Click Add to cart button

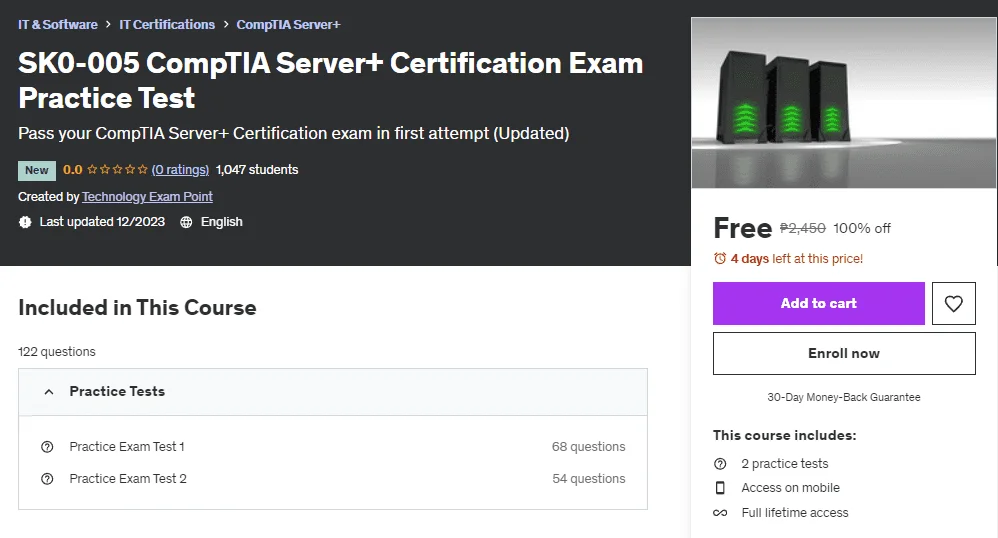(819, 304)
